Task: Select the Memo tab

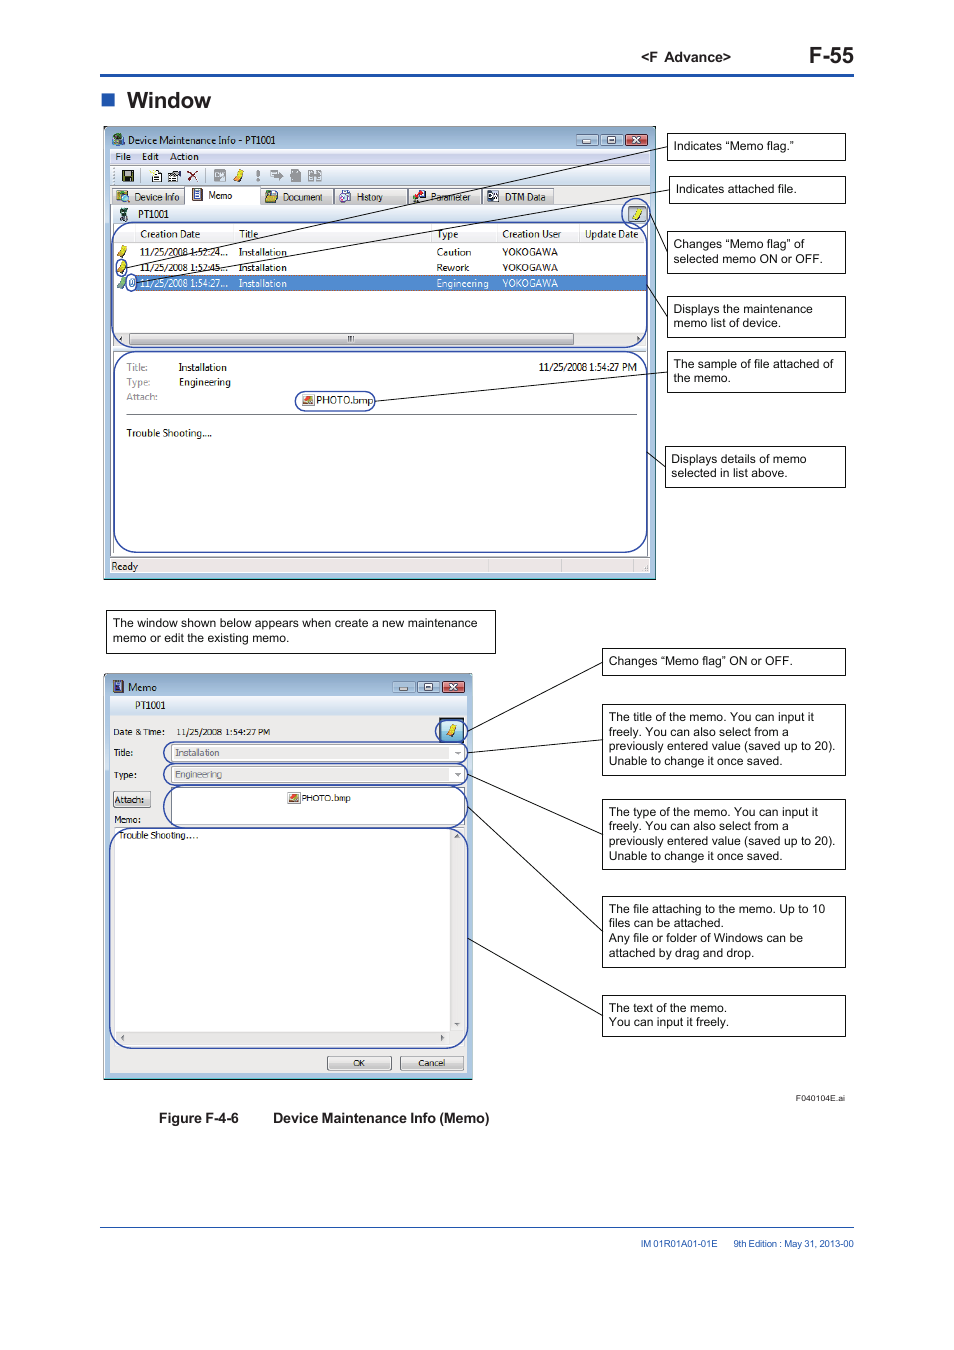Action: click(x=222, y=196)
